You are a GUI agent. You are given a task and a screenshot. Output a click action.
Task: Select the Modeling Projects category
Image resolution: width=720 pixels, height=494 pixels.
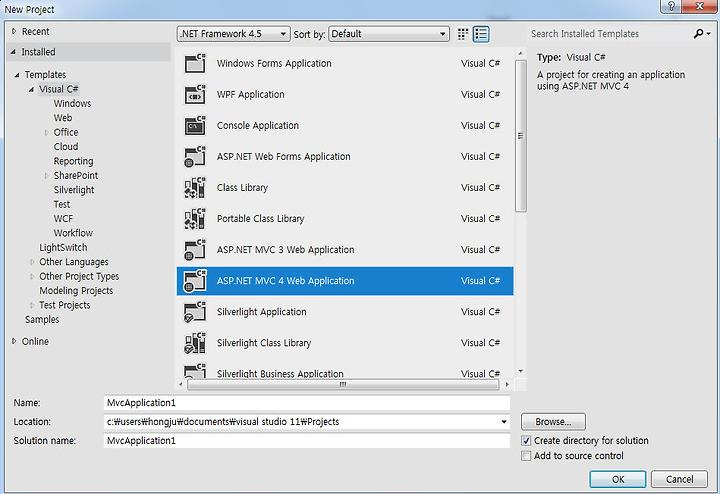tap(76, 291)
